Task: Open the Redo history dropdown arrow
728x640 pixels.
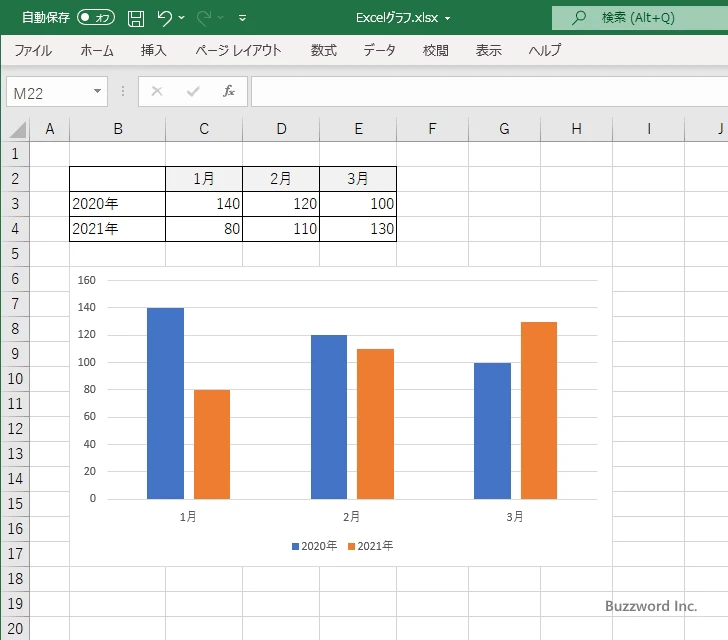Action: (x=221, y=18)
